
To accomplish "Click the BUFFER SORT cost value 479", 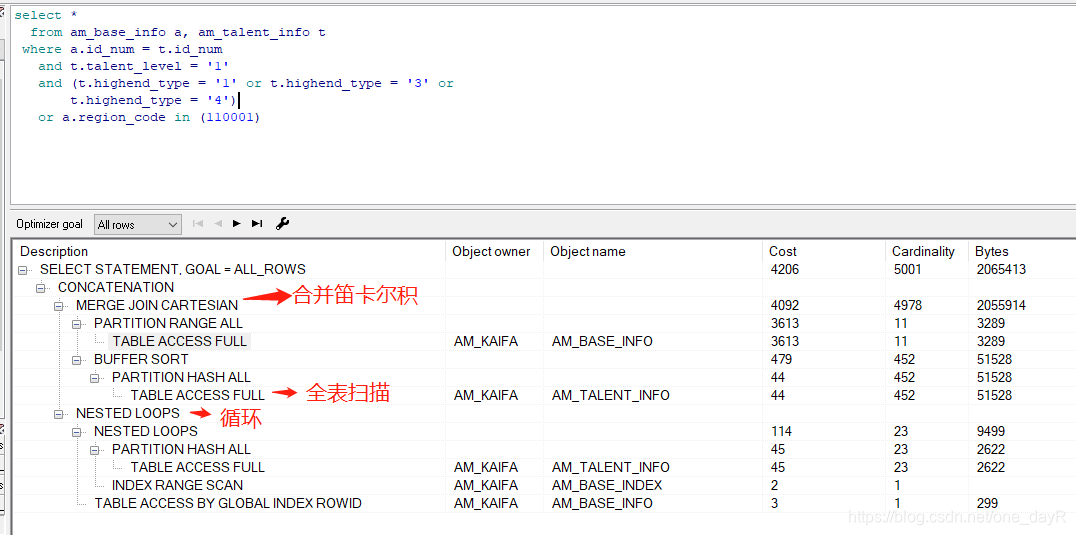I will [781, 359].
